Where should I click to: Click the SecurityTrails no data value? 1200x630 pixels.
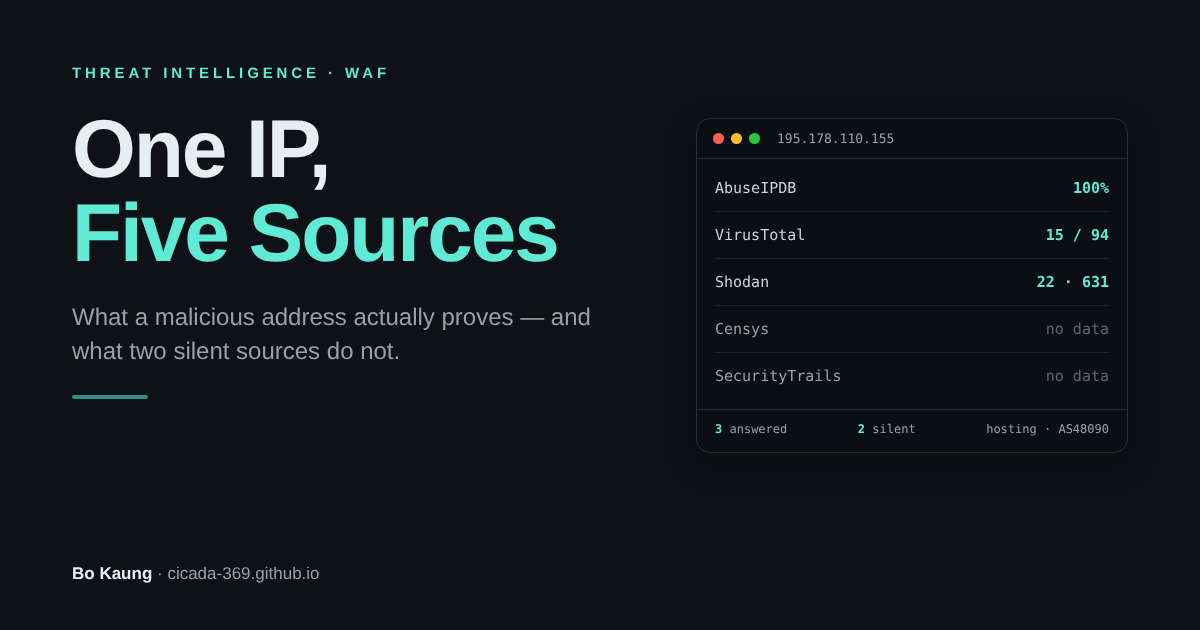(x=1077, y=376)
